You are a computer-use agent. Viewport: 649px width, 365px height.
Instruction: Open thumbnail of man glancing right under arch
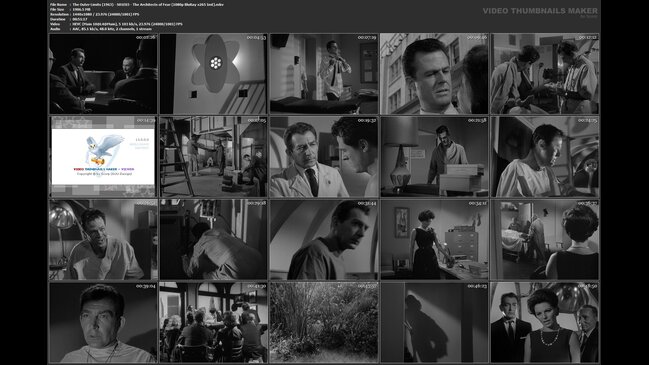[x=324, y=240]
